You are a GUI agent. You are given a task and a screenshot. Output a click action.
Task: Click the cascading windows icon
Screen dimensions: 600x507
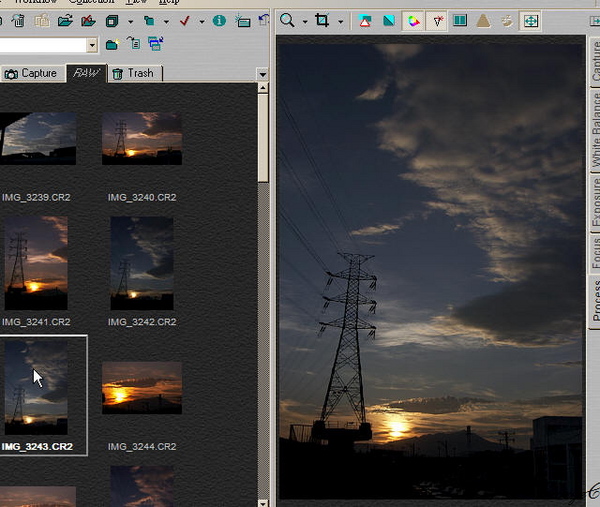(x=156, y=44)
